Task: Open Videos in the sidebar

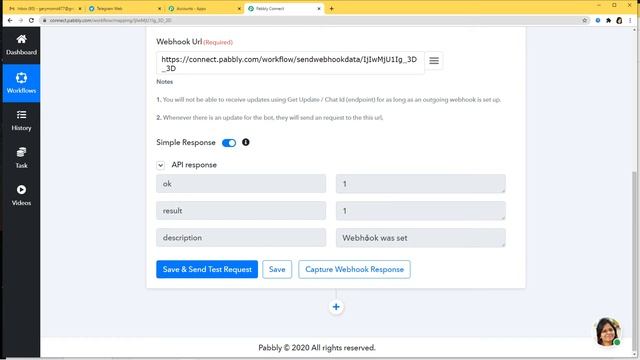Action: pyautogui.click(x=21, y=195)
